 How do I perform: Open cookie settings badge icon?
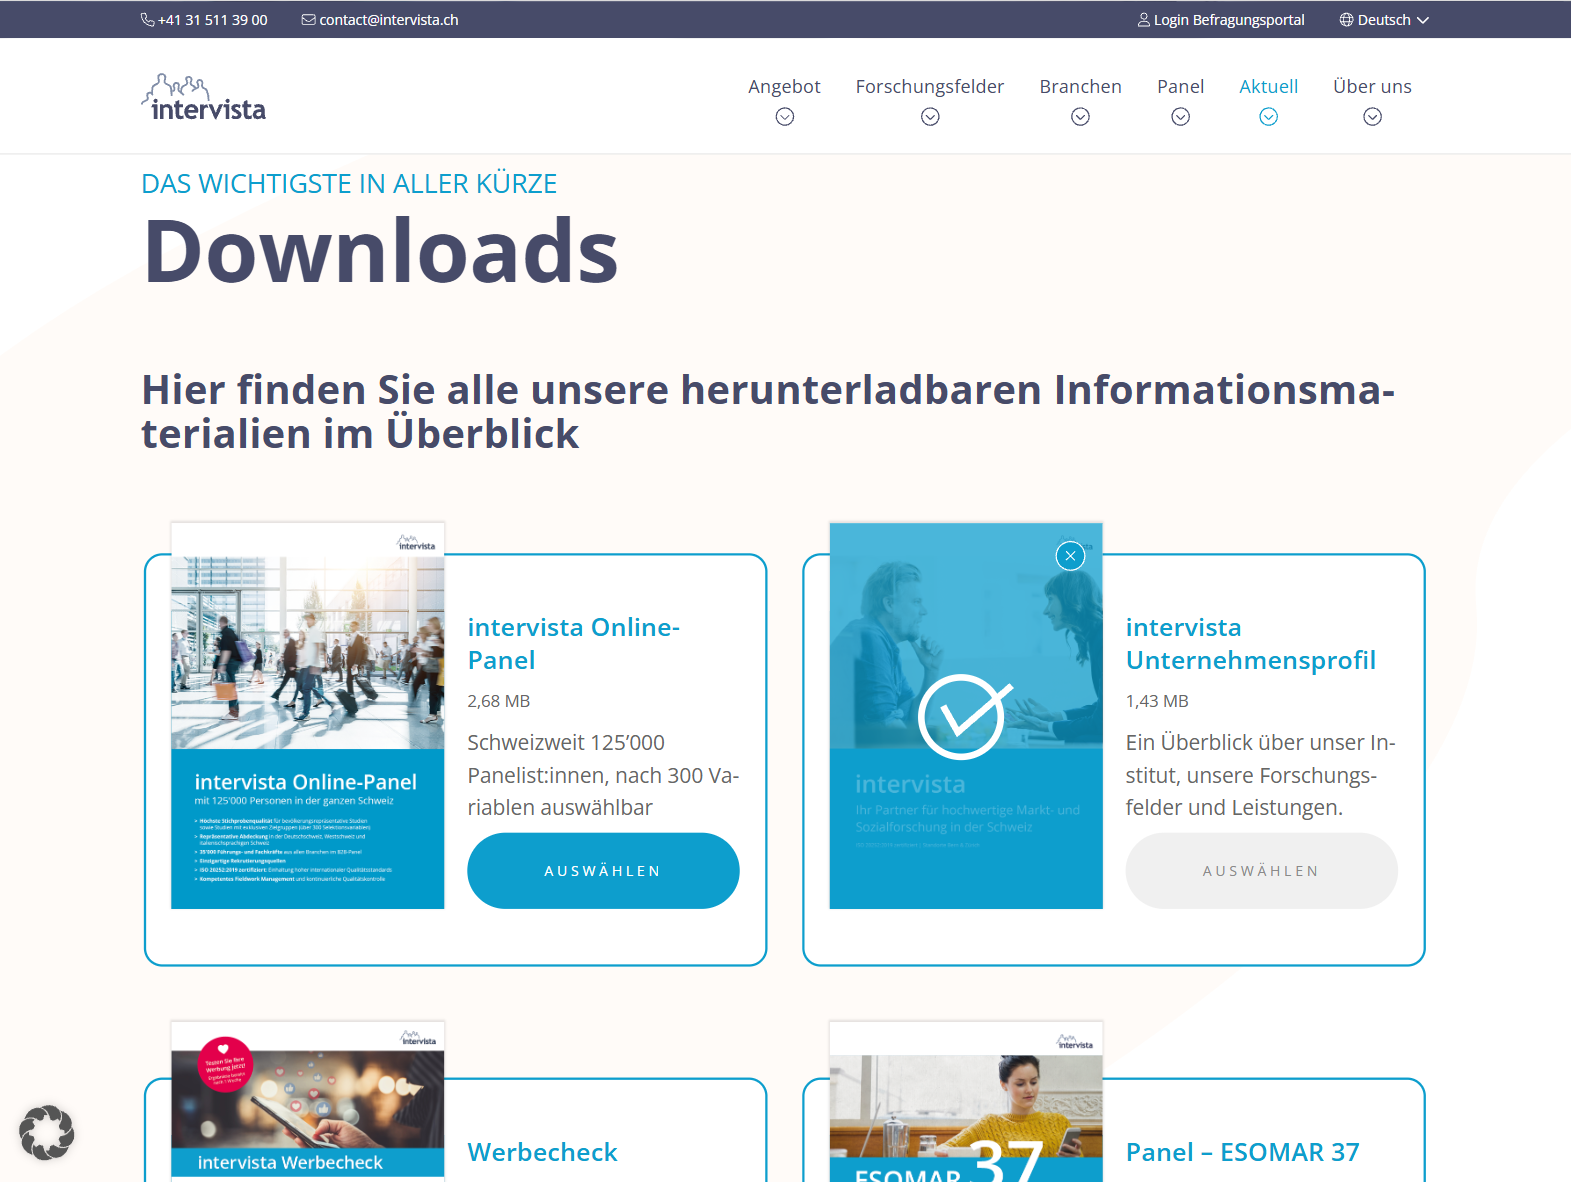pos(47,1133)
